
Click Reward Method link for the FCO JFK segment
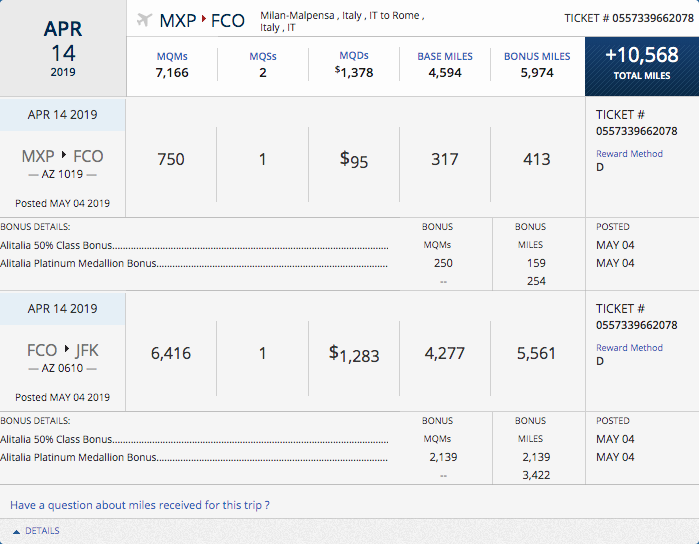point(629,348)
